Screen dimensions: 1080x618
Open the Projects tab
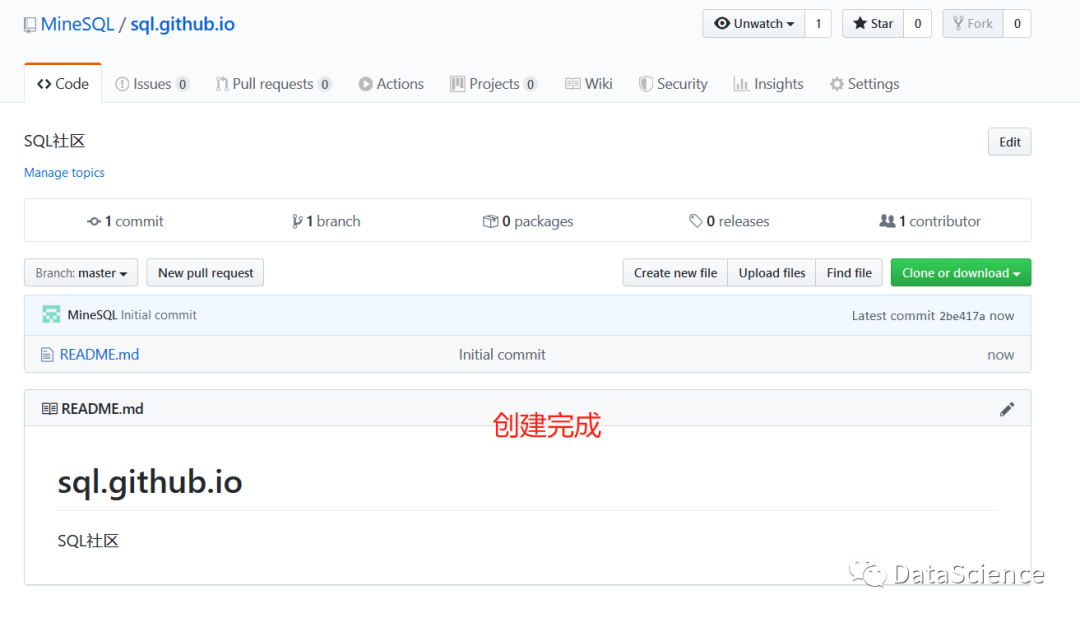493,84
